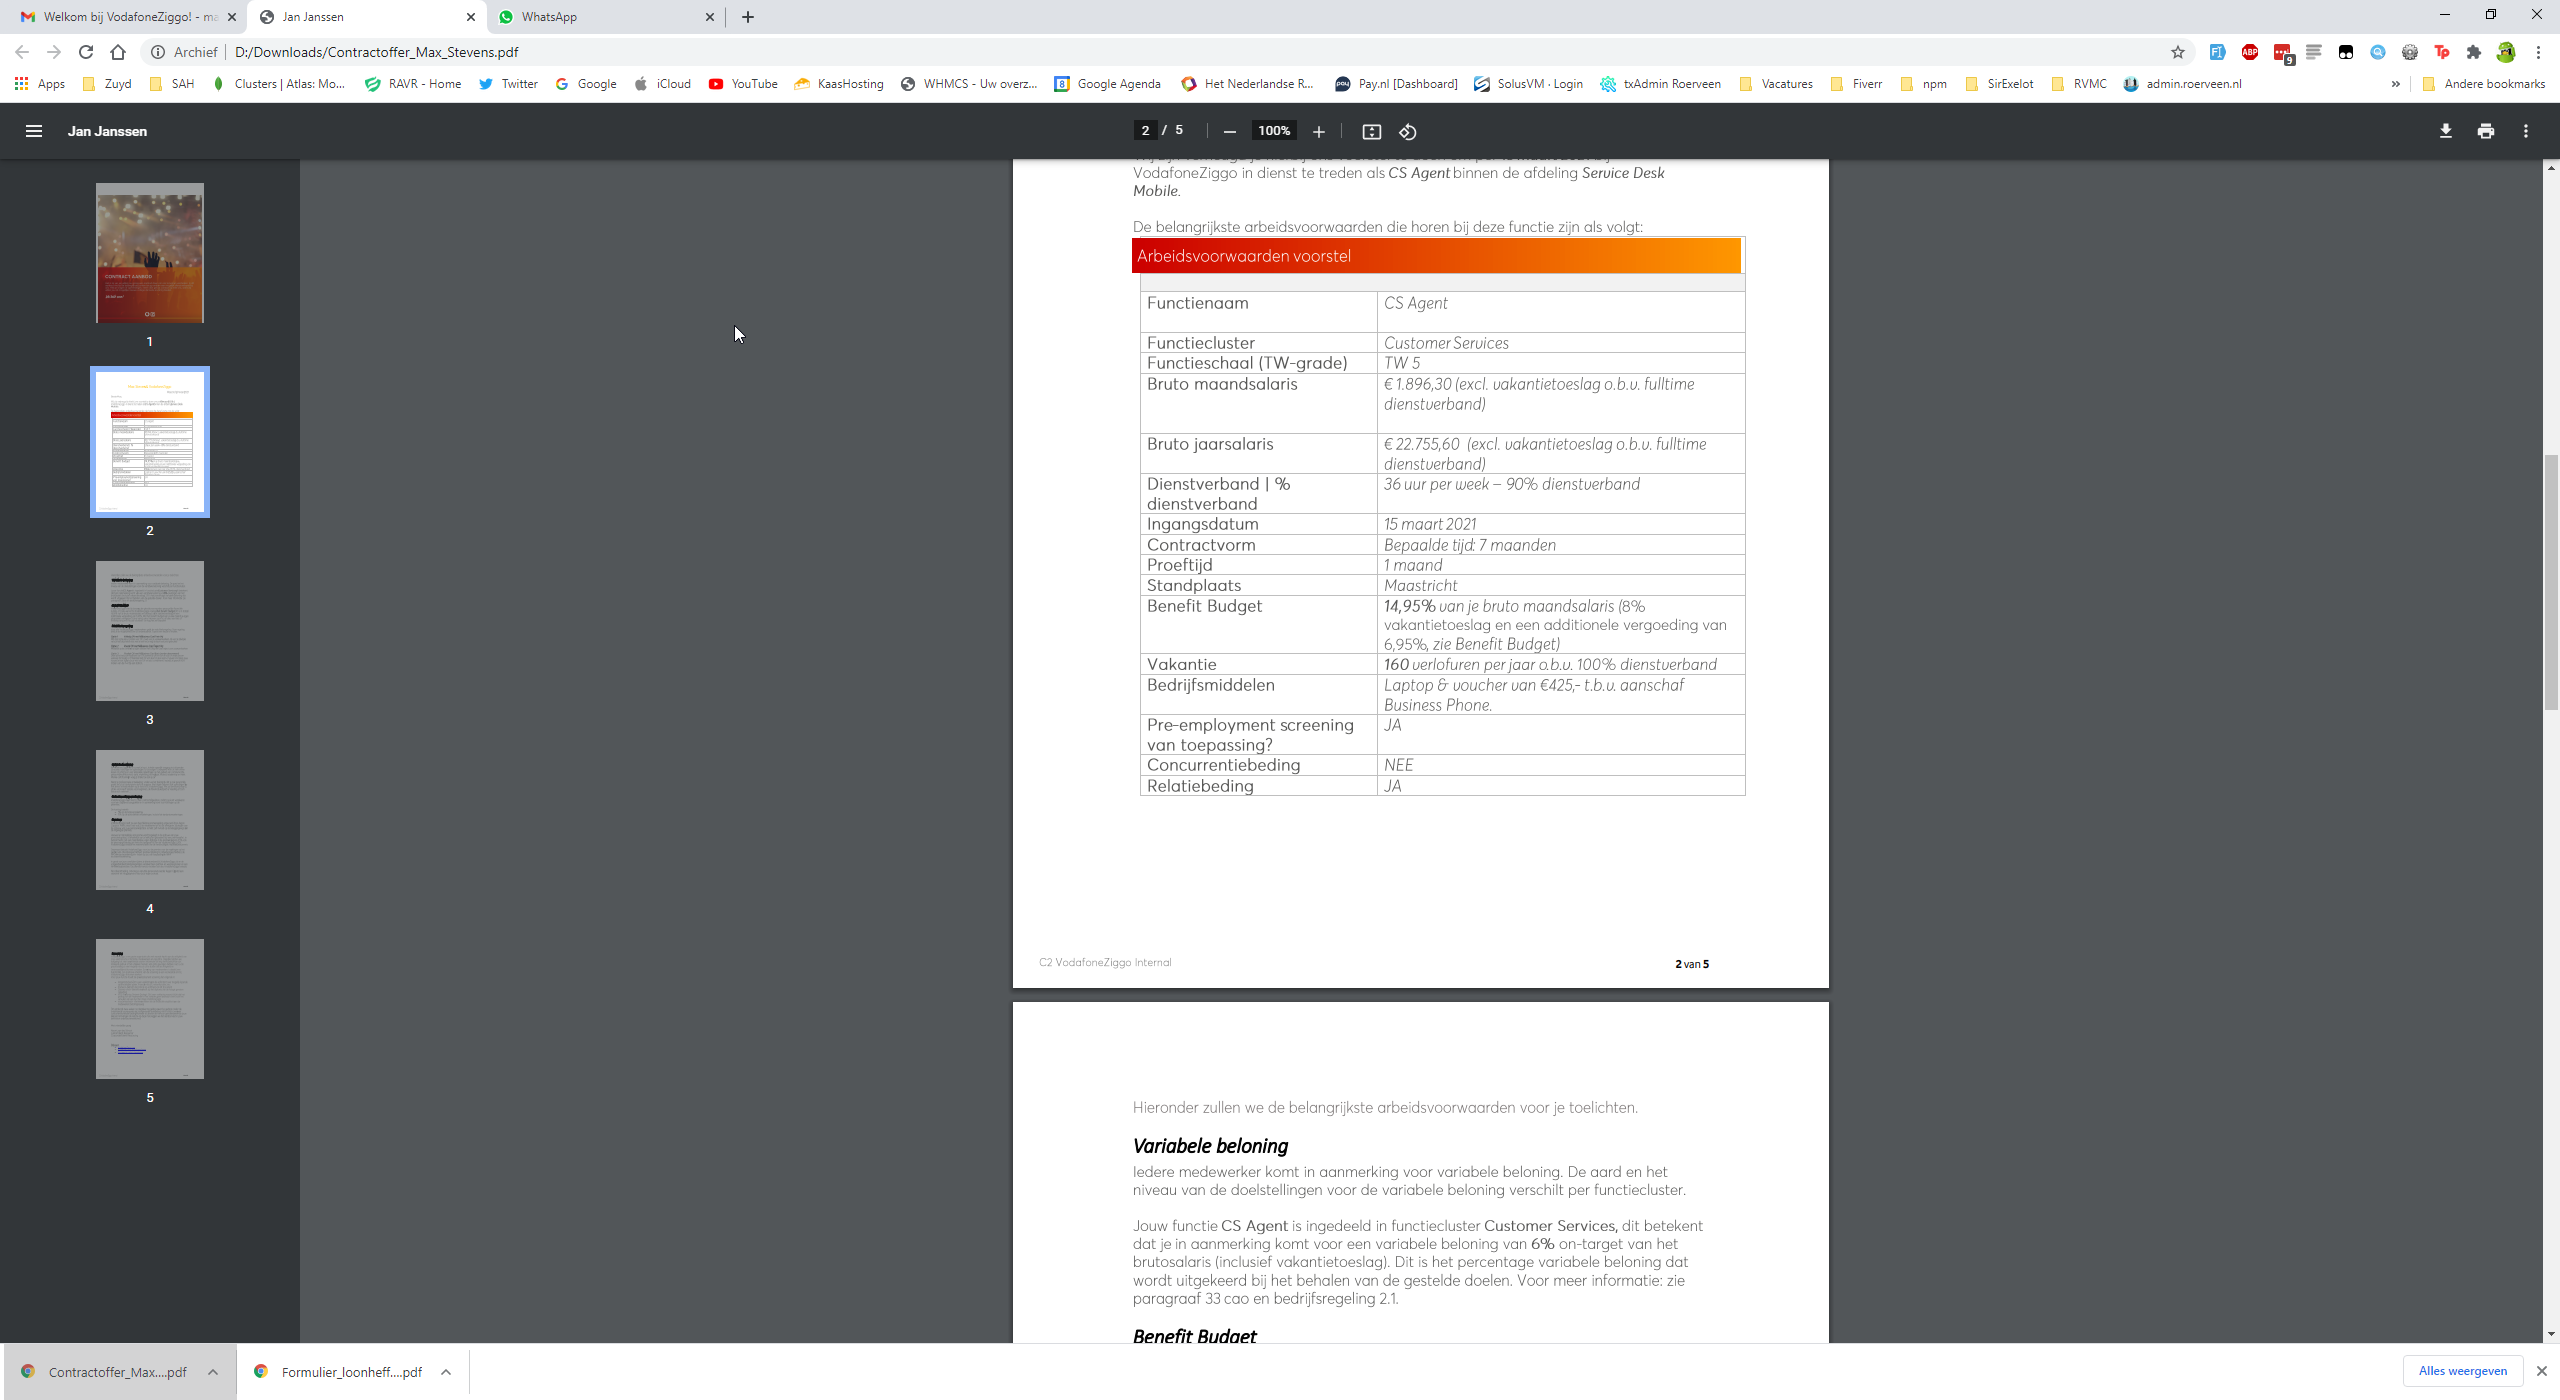The height and width of the screenshot is (1400, 2560).
Task: Open the extensions puzzle icon
Action: click(x=2474, y=52)
